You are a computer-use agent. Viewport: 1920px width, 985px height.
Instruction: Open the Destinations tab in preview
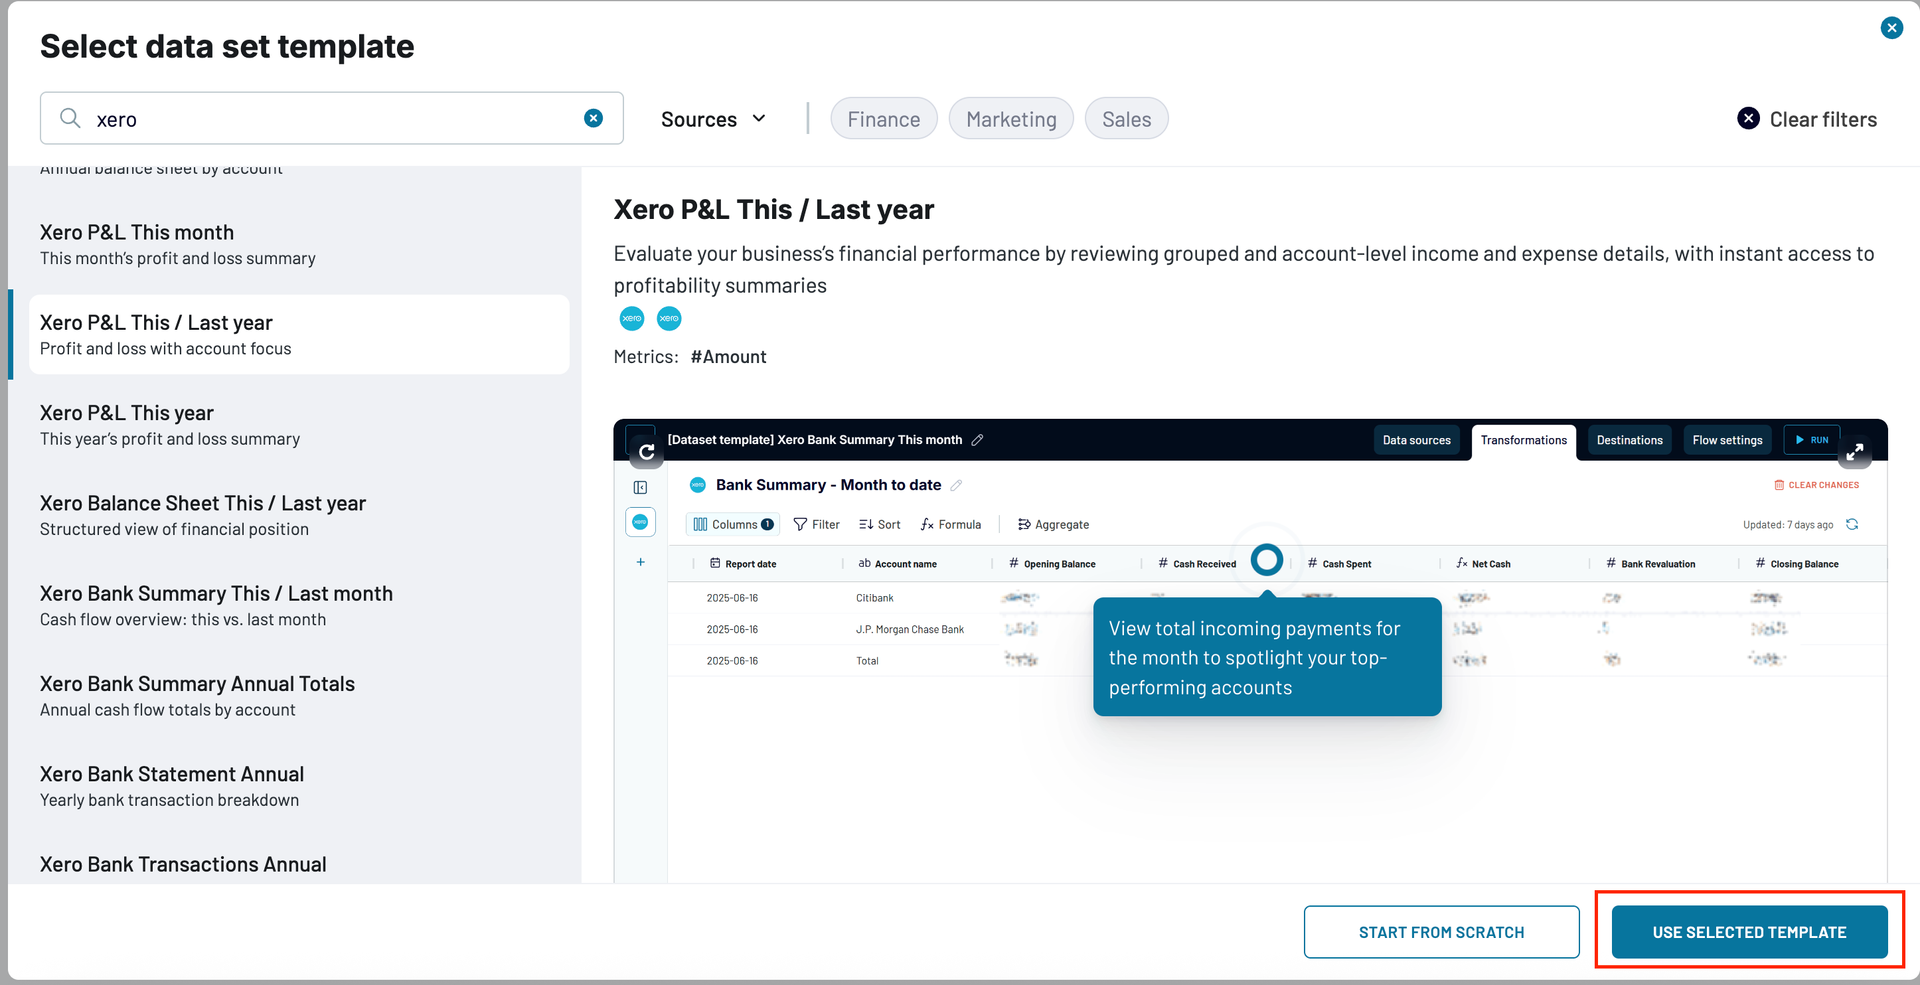(1629, 440)
